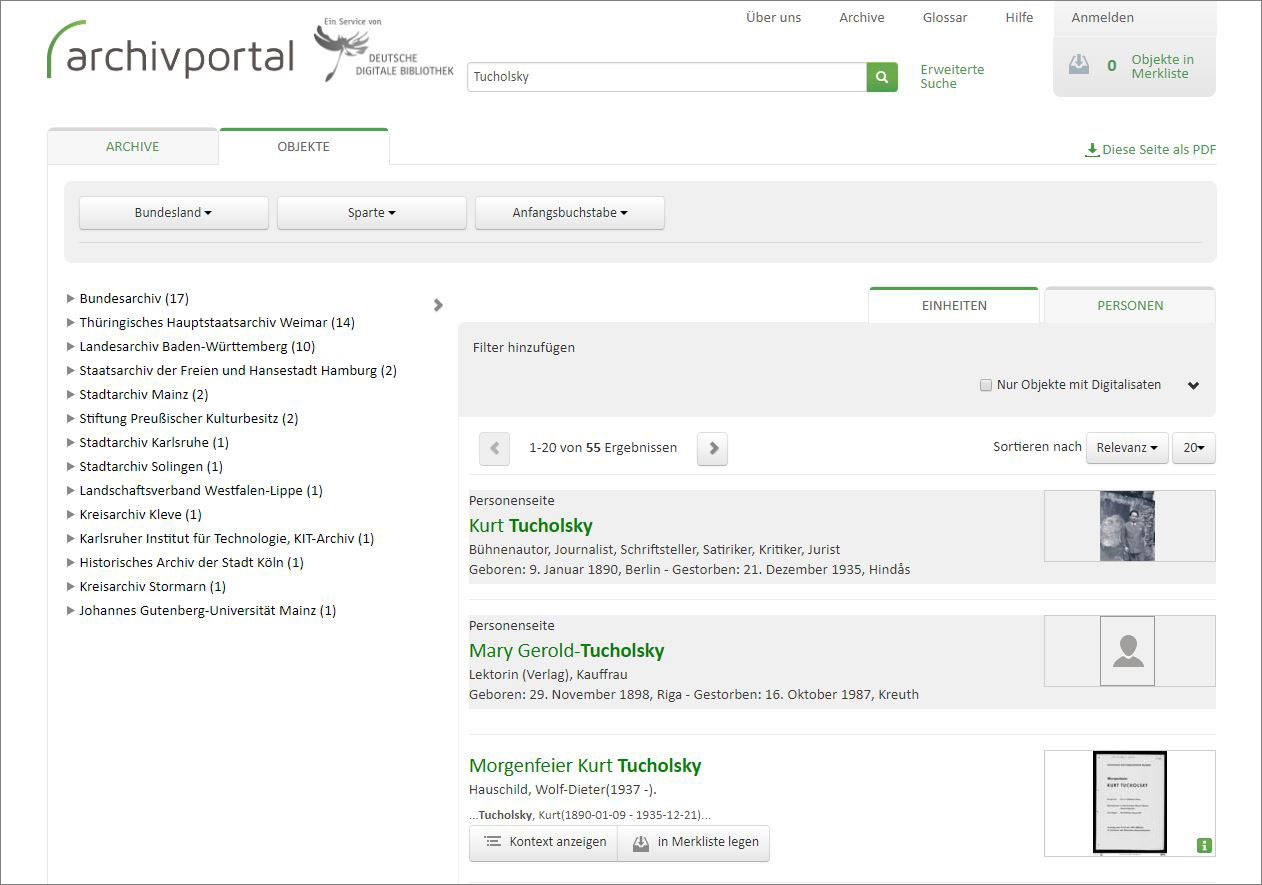Click the green search magnifier icon
Image resolution: width=1262 pixels, height=885 pixels.
click(x=881, y=76)
